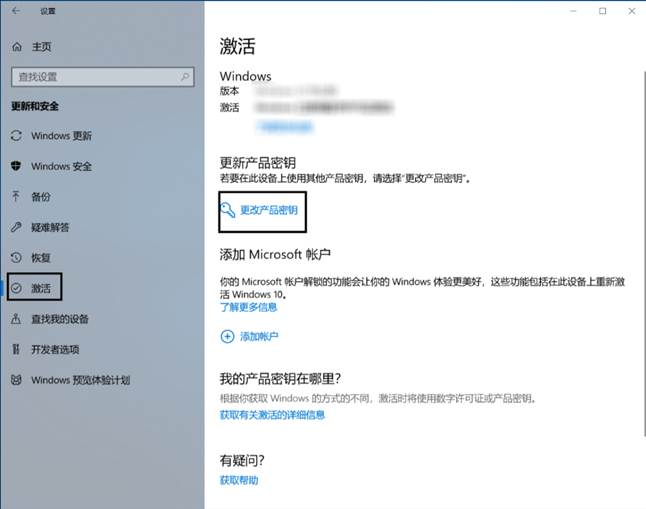The height and width of the screenshot is (509, 646).
Task: Click the 备份 upload arrow icon
Action: click(x=16, y=197)
